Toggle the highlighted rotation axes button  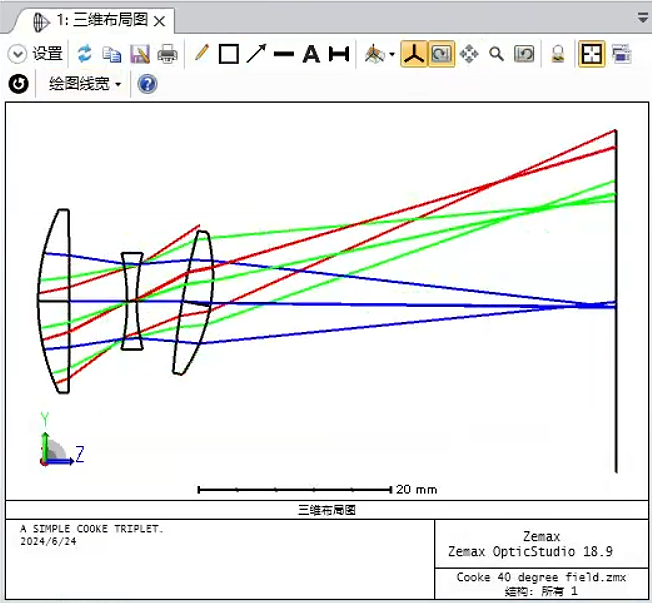(x=414, y=54)
